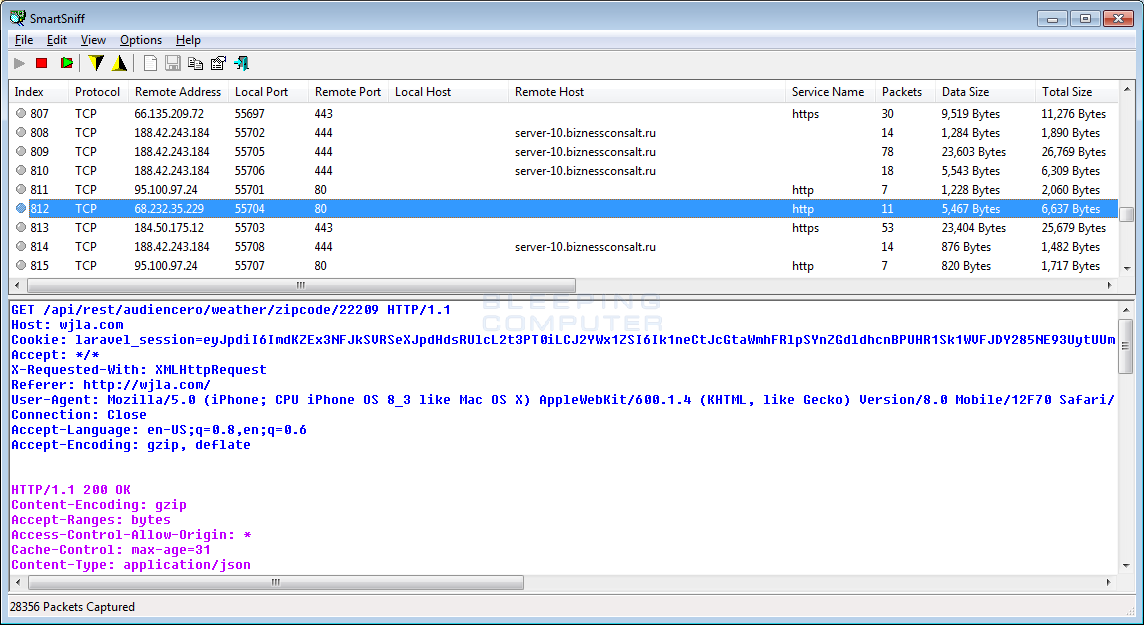
Task: Open the View menu
Action: tap(92, 40)
